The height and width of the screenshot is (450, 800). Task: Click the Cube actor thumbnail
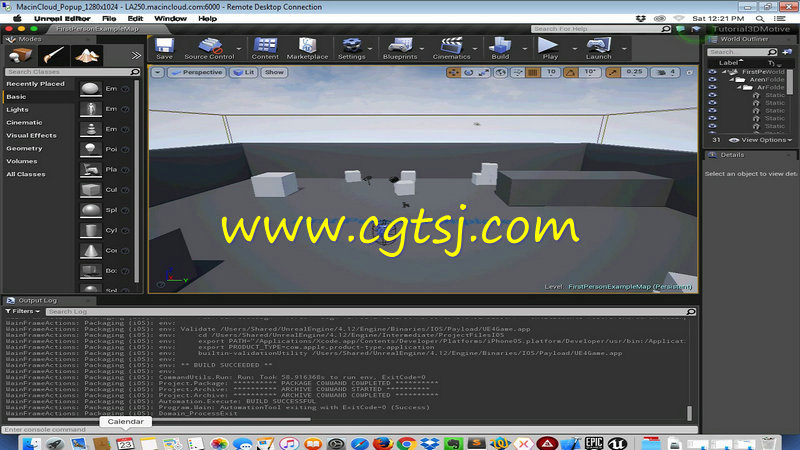(x=91, y=190)
